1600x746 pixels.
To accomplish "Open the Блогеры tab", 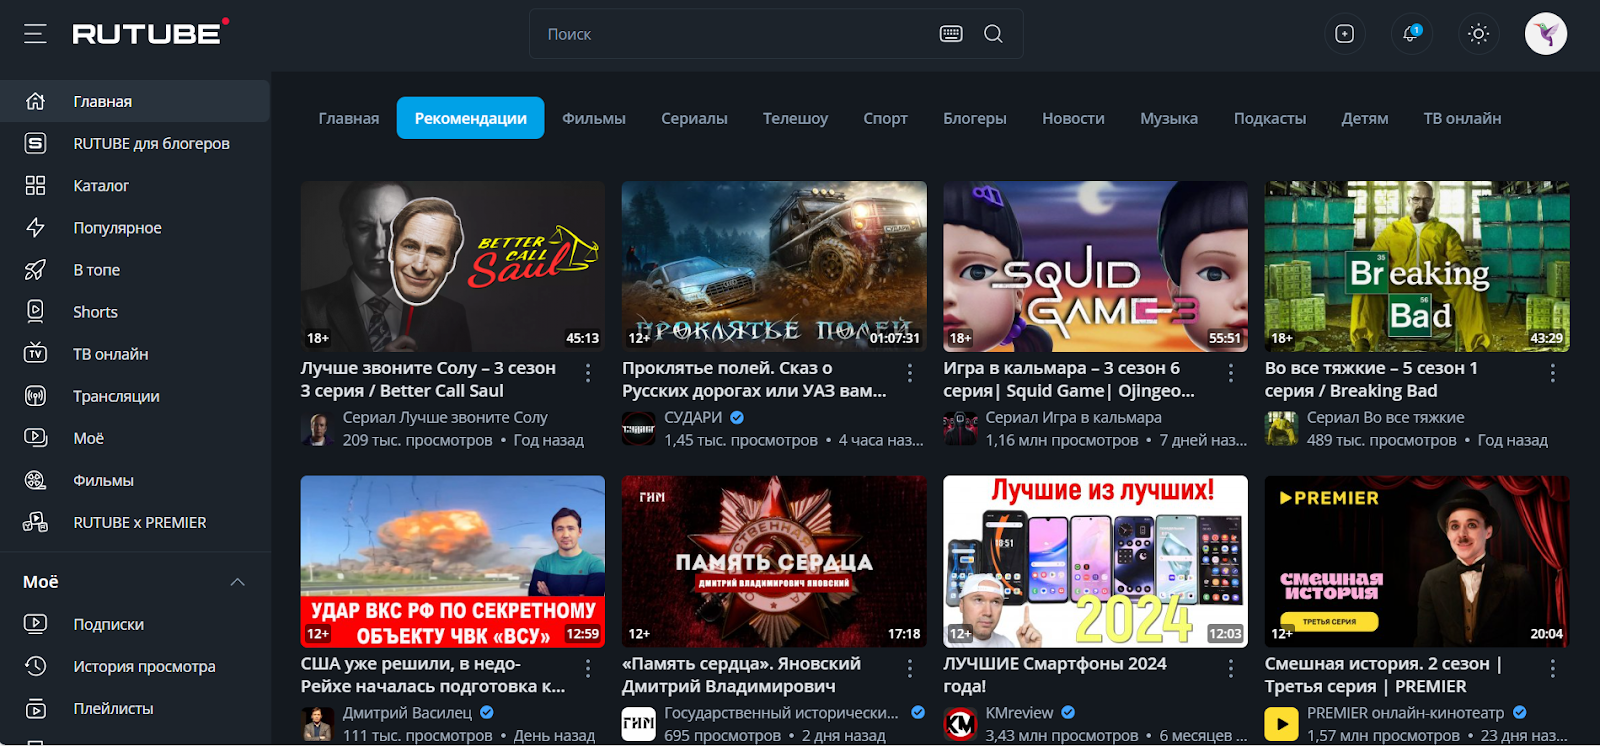I will [975, 118].
